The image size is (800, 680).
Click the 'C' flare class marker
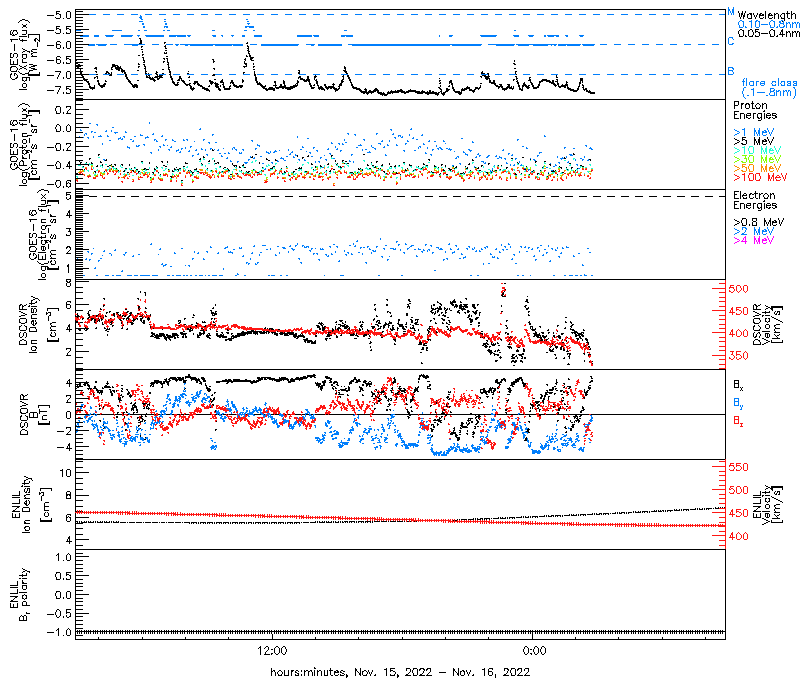coord(731,41)
